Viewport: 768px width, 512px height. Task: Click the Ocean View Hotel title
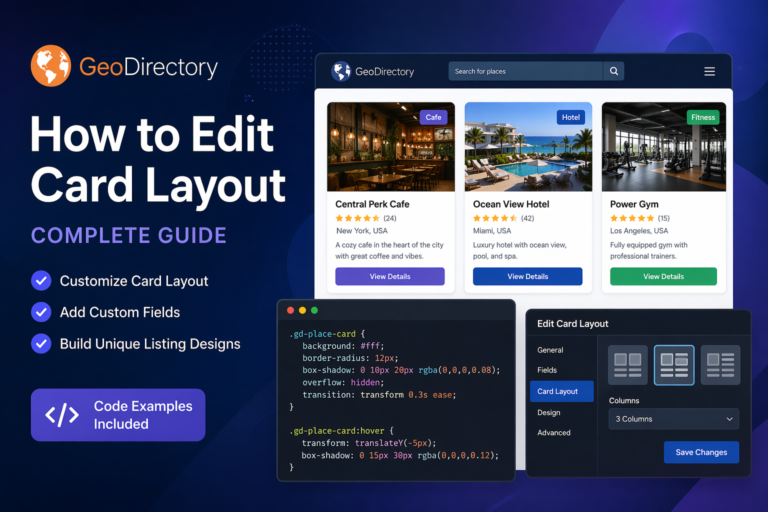coord(511,204)
